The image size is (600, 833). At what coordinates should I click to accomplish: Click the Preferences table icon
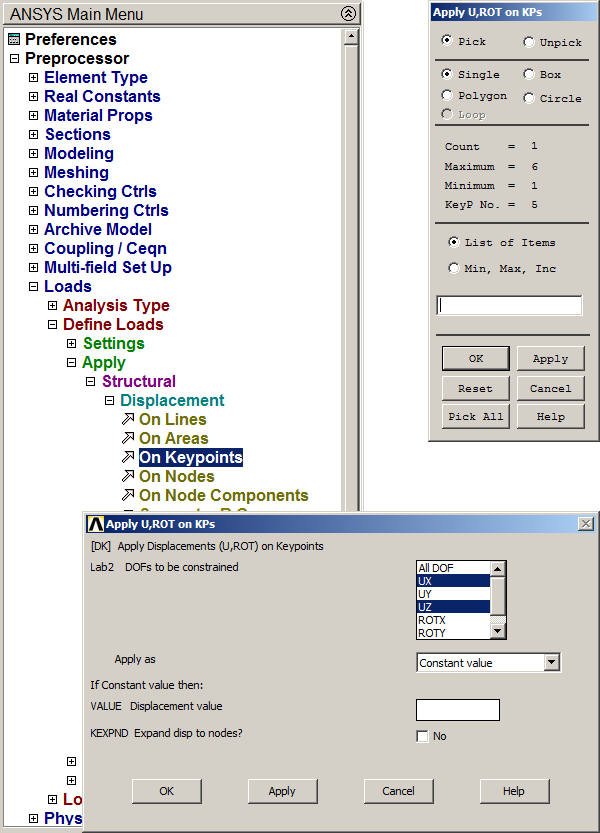14,39
